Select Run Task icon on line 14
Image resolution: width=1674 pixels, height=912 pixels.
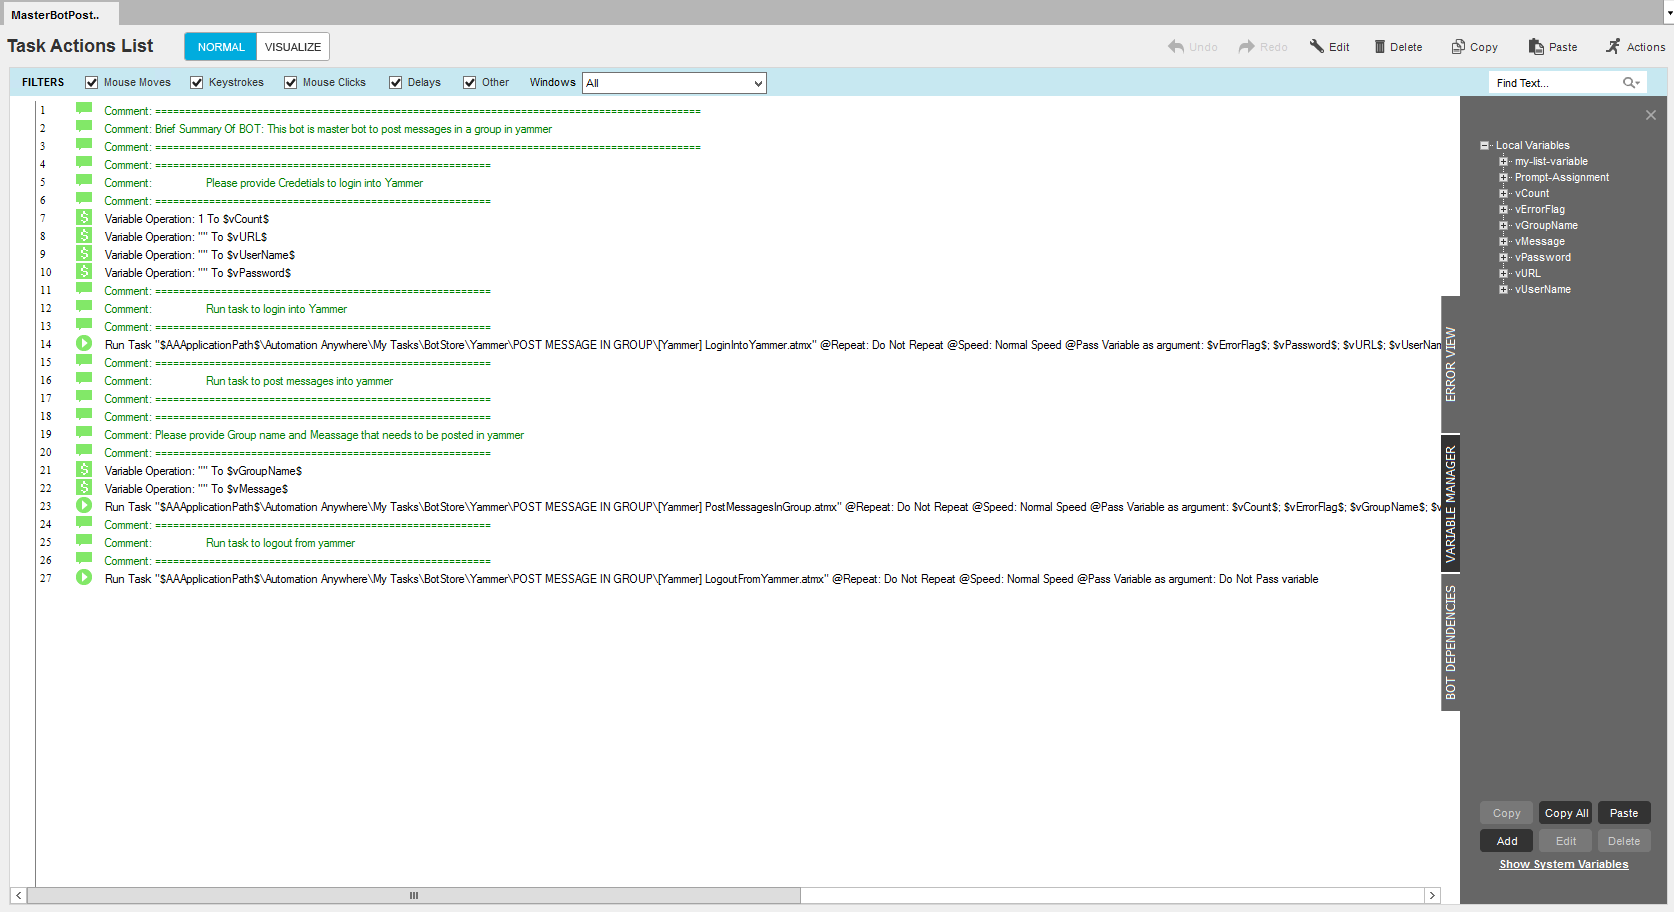tap(84, 344)
